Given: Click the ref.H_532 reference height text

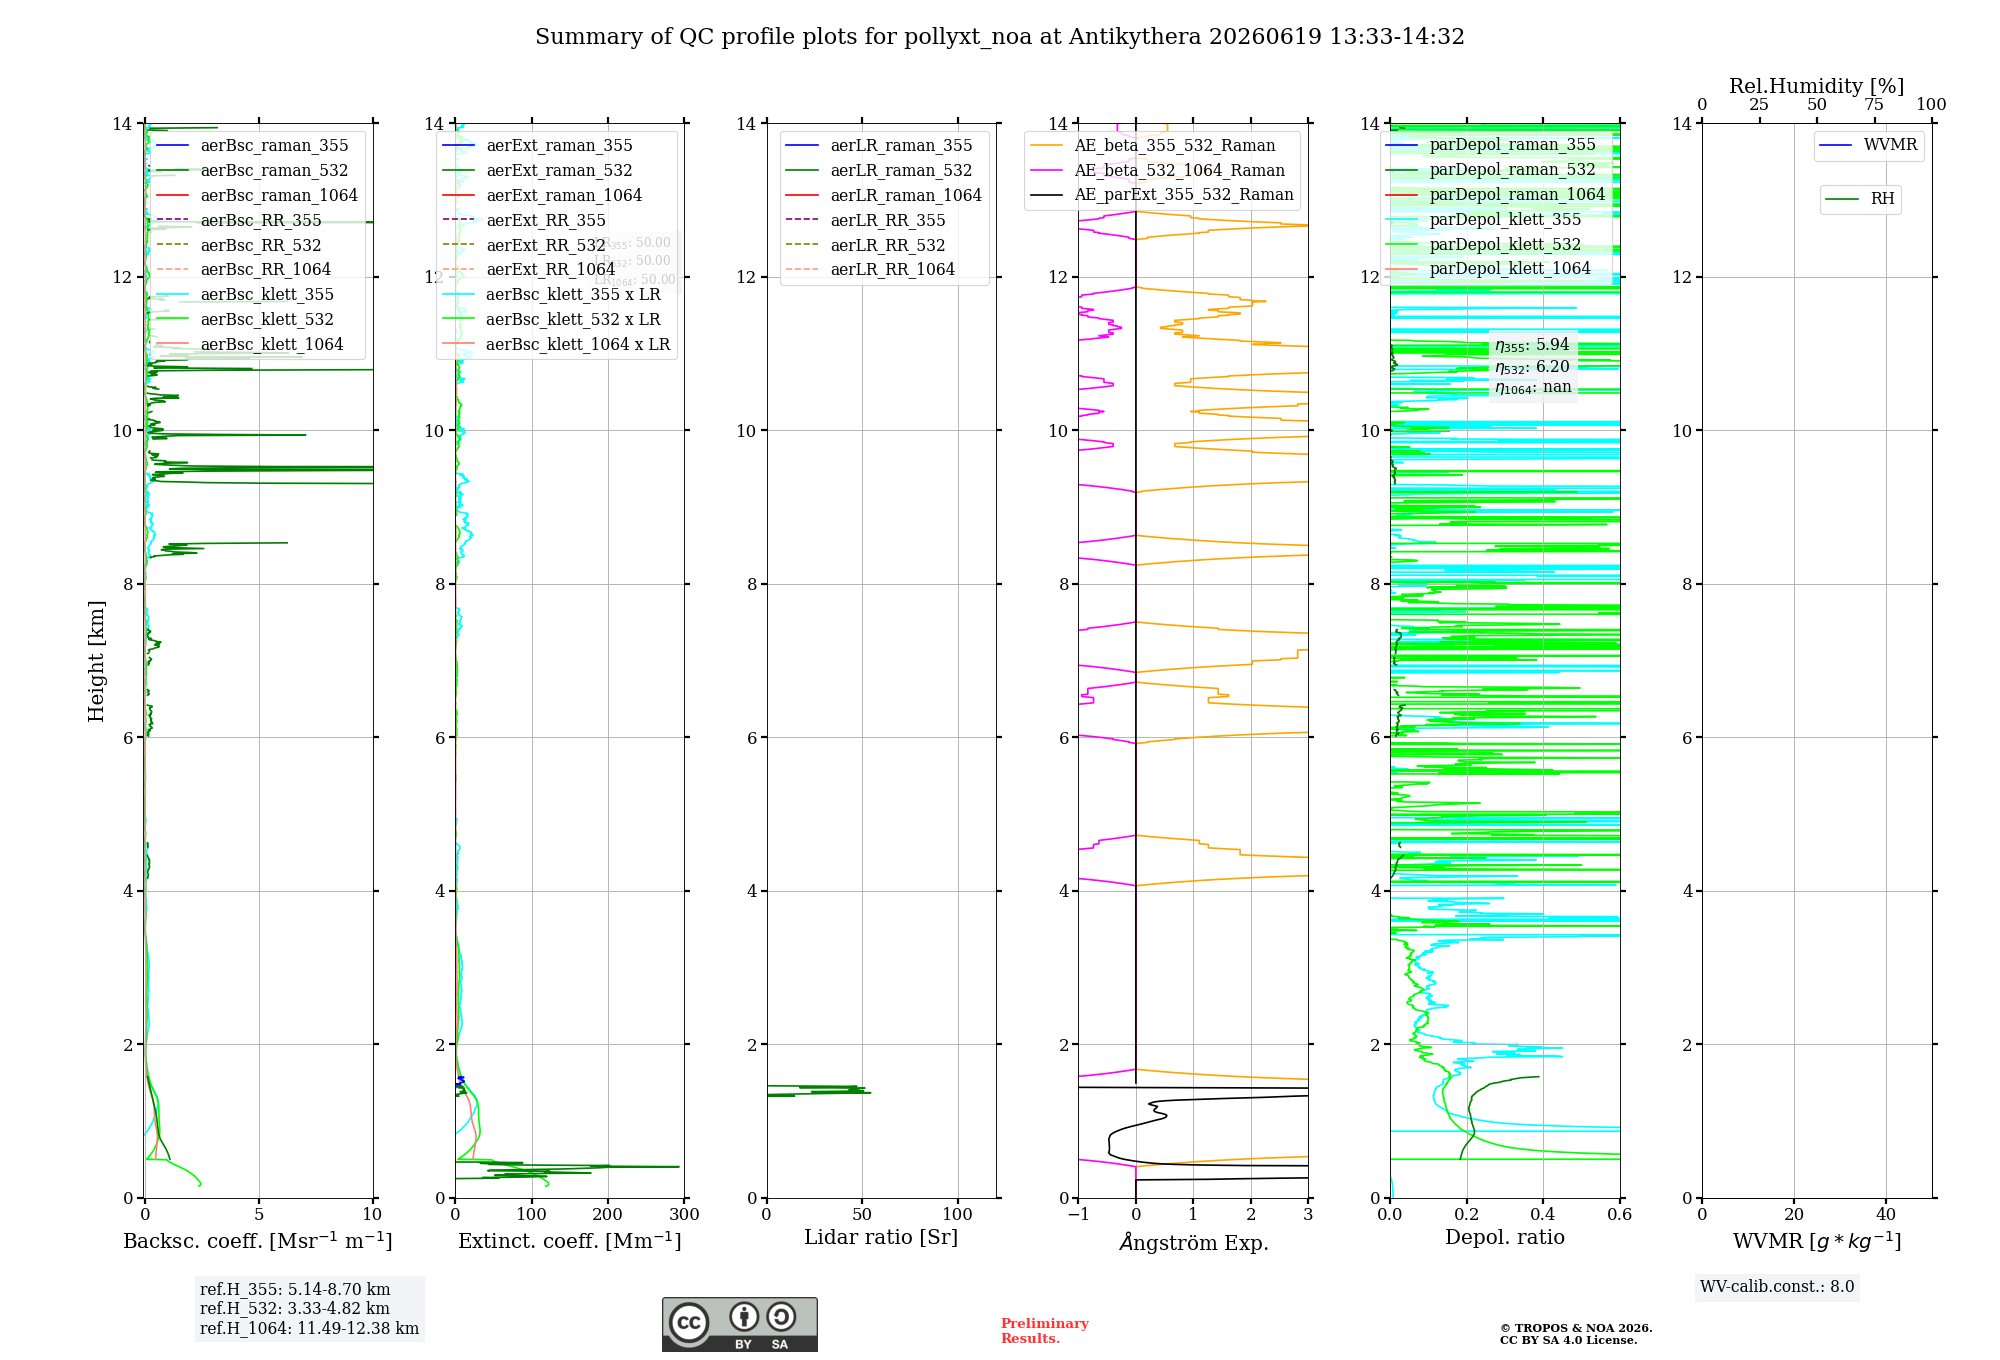Looking at the screenshot, I should [x=295, y=1309].
